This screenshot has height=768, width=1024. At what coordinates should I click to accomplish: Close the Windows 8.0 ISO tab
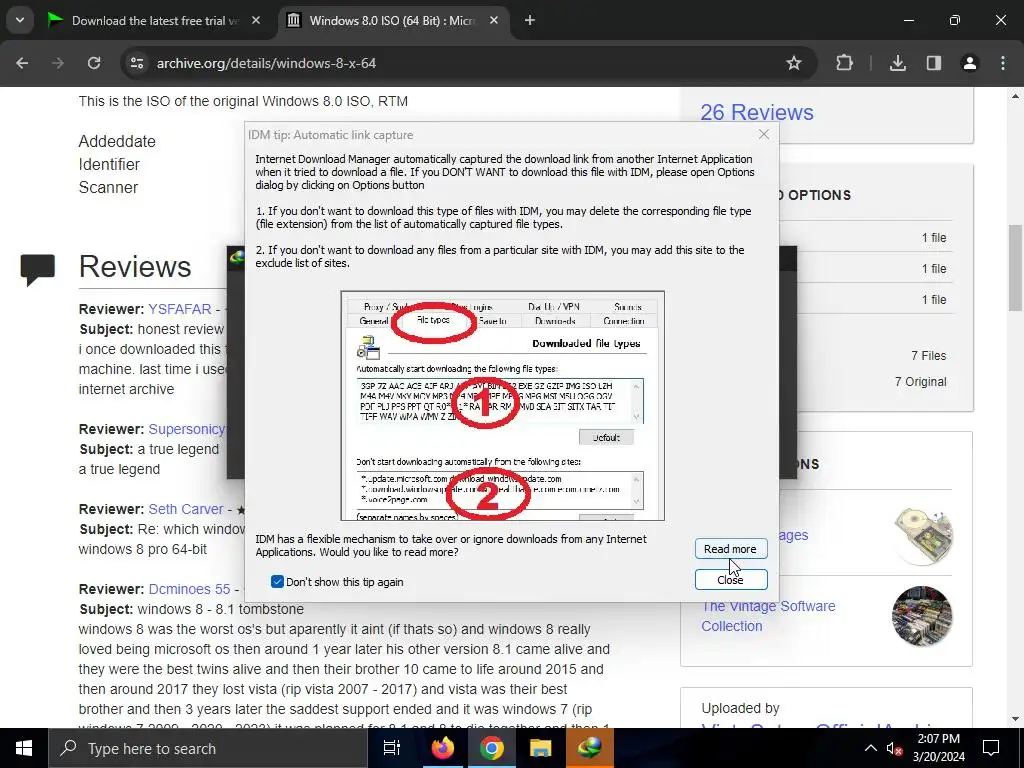pos(494,21)
